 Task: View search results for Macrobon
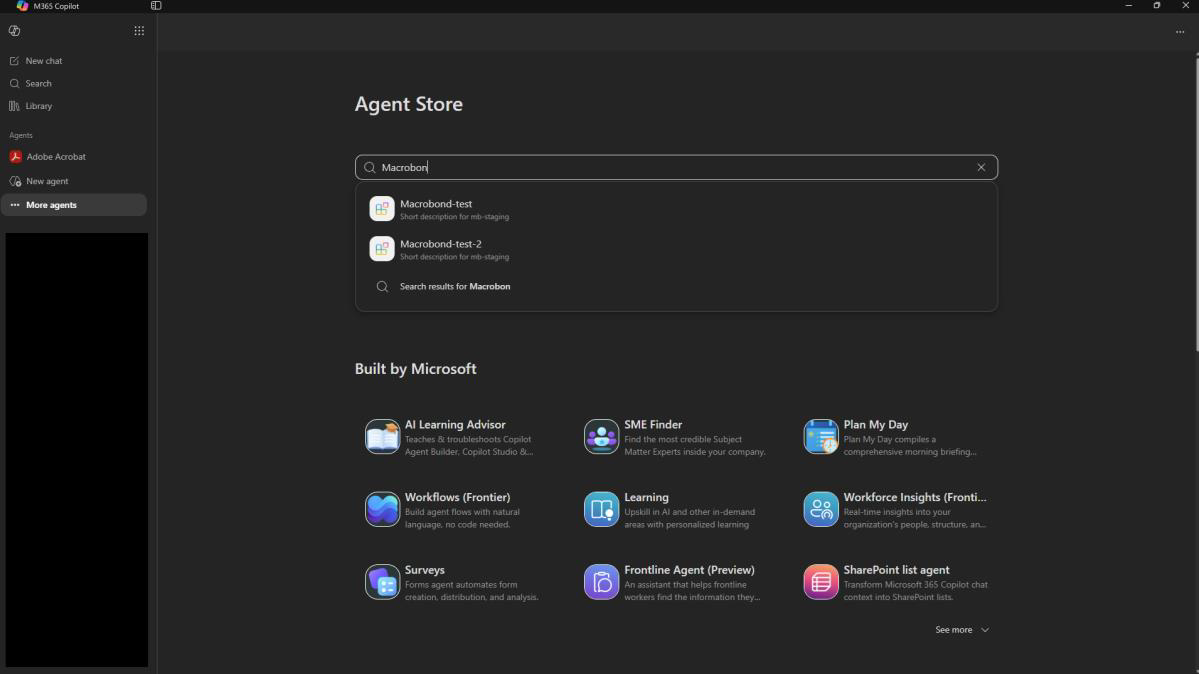[676, 287]
